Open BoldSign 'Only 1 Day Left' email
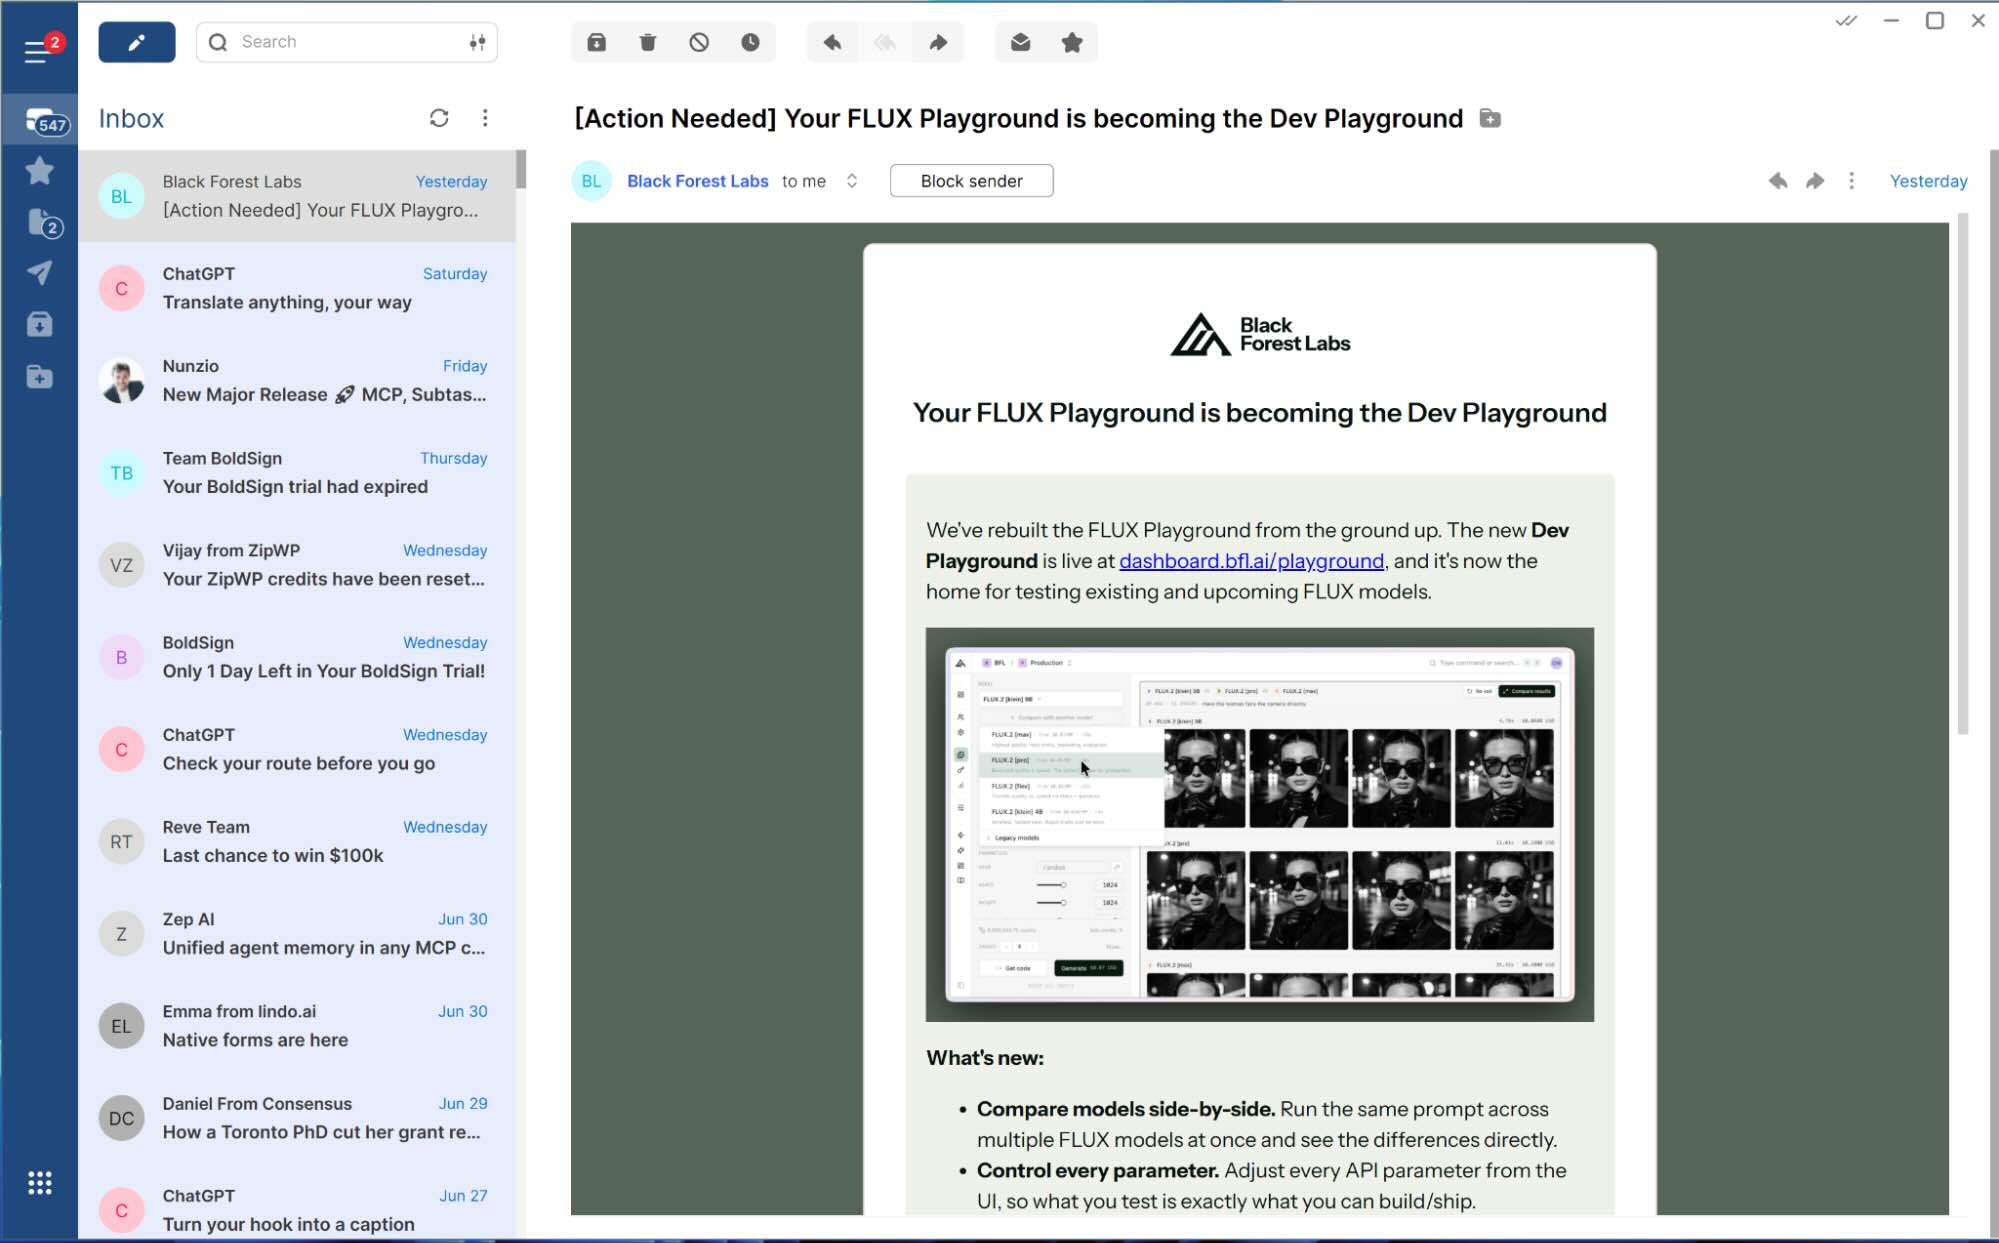The height and width of the screenshot is (1243, 1999). point(297,657)
